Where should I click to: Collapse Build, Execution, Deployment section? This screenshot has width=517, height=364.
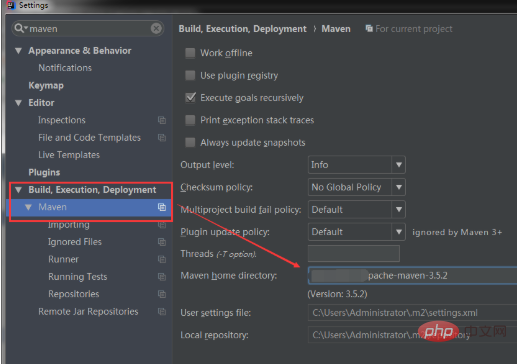coord(19,190)
